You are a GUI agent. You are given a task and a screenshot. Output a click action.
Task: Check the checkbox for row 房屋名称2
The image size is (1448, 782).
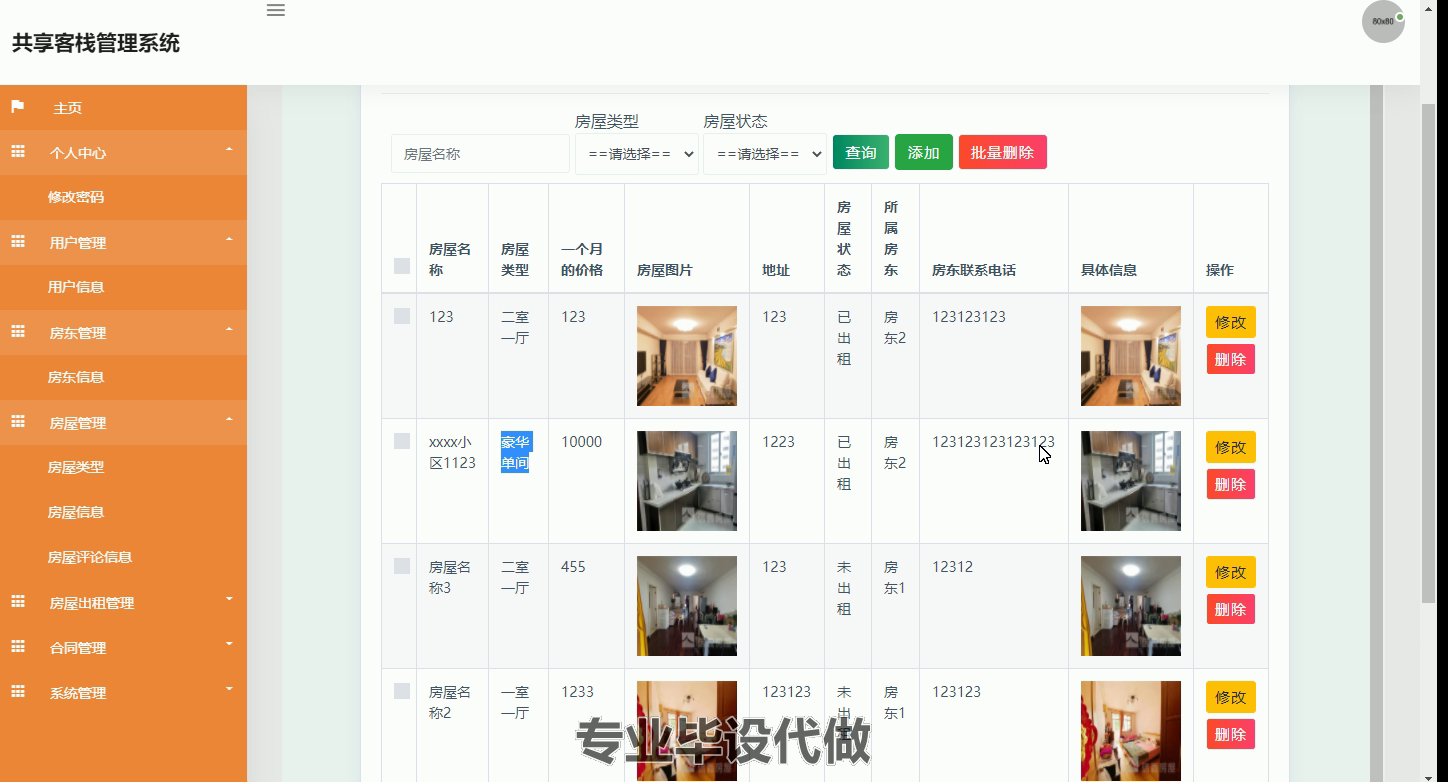[x=402, y=691]
